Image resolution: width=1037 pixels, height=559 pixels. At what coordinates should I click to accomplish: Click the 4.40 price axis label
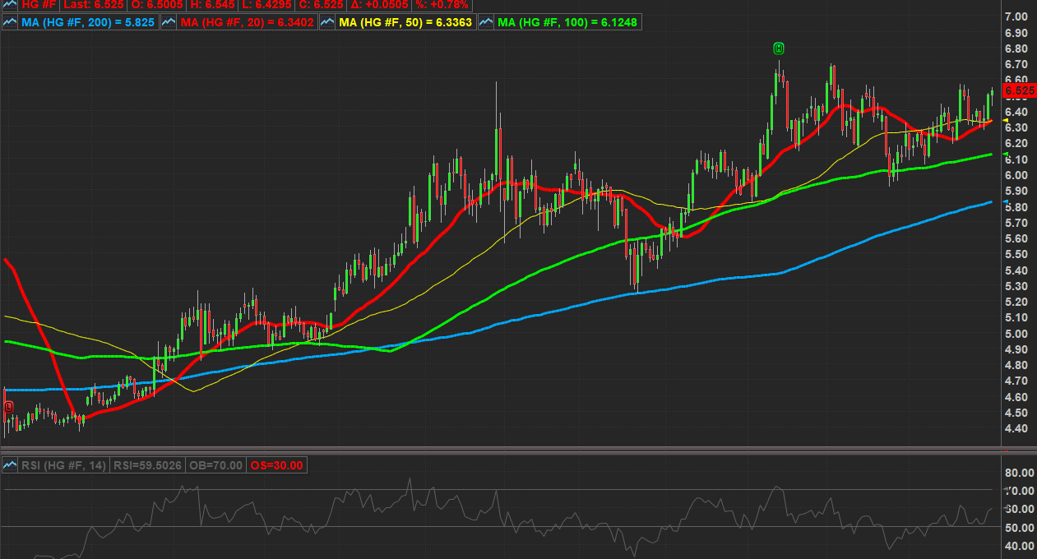tap(1016, 429)
